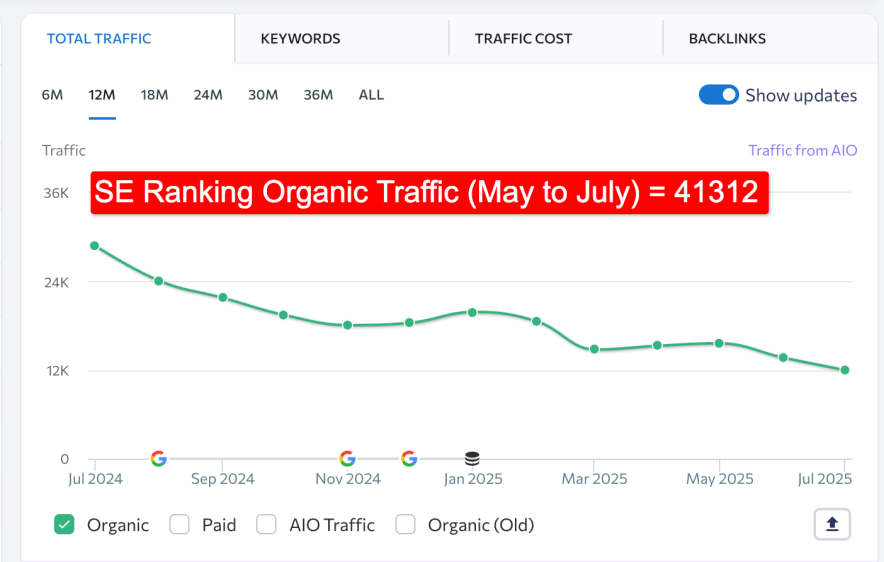Click the Jul 2025 data point on line

(x=845, y=370)
